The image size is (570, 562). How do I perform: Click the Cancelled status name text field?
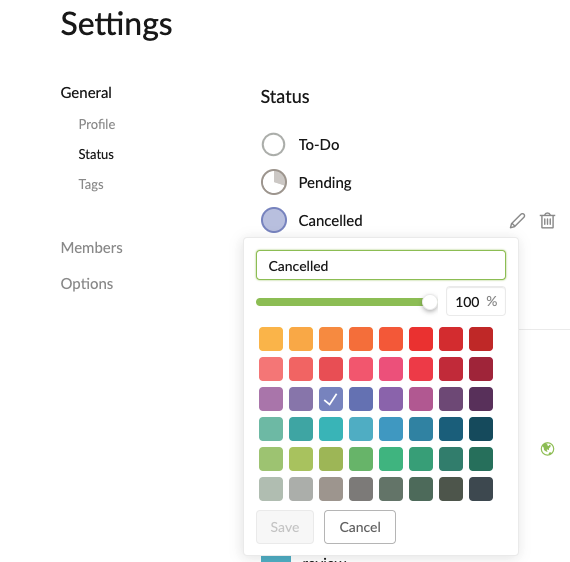381,265
